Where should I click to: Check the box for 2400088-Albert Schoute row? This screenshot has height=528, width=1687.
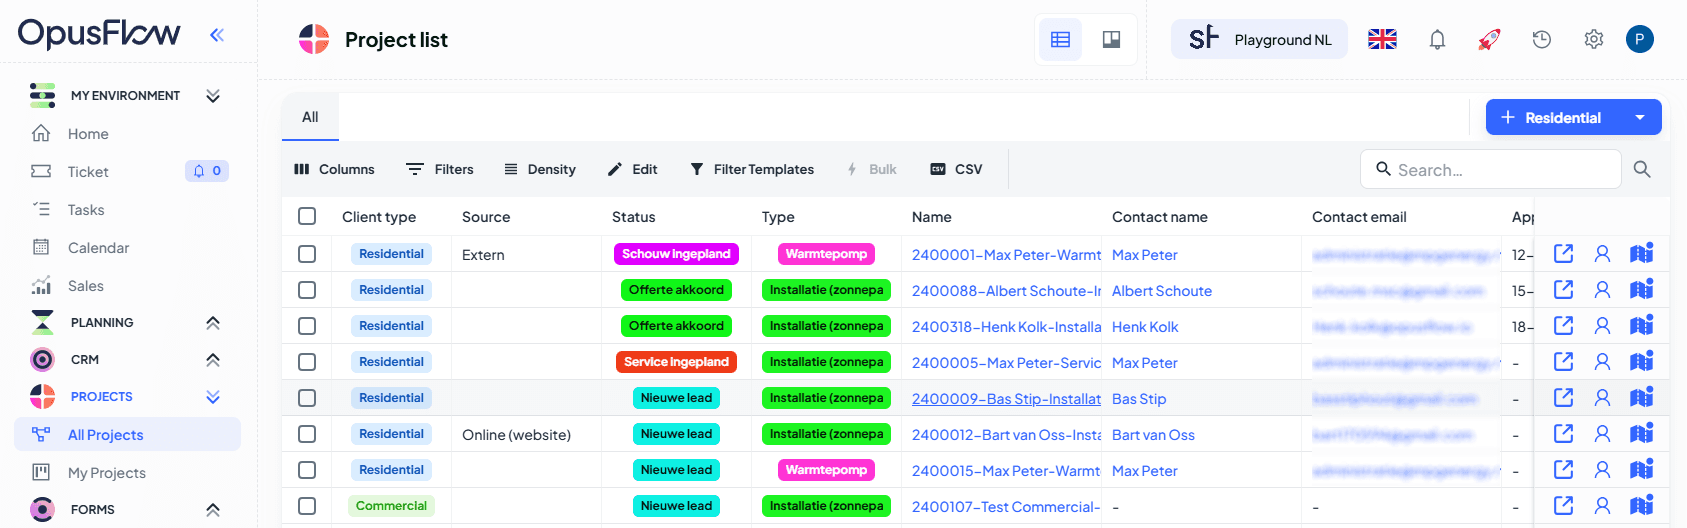307,290
